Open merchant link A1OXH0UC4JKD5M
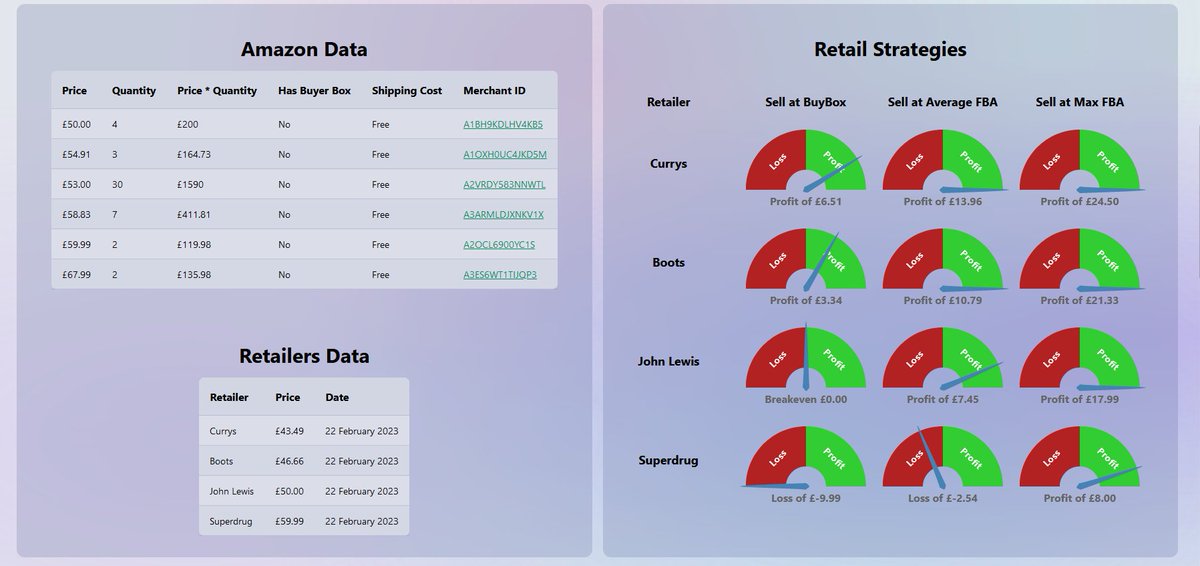This screenshot has height=566, width=1200. coord(505,154)
